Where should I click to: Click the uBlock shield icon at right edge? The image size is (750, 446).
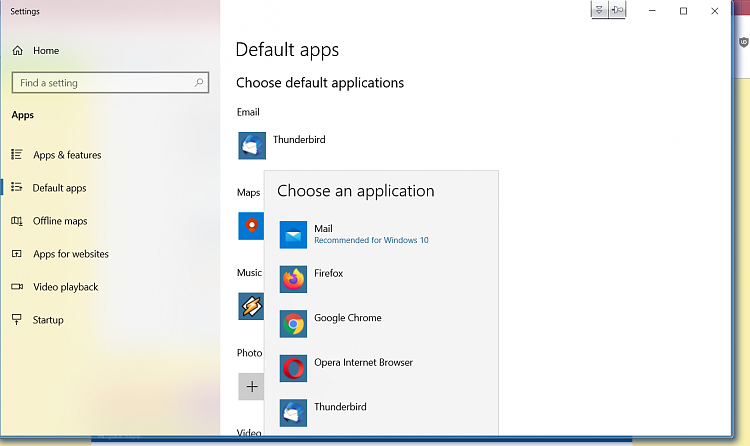(x=743, y=43)
